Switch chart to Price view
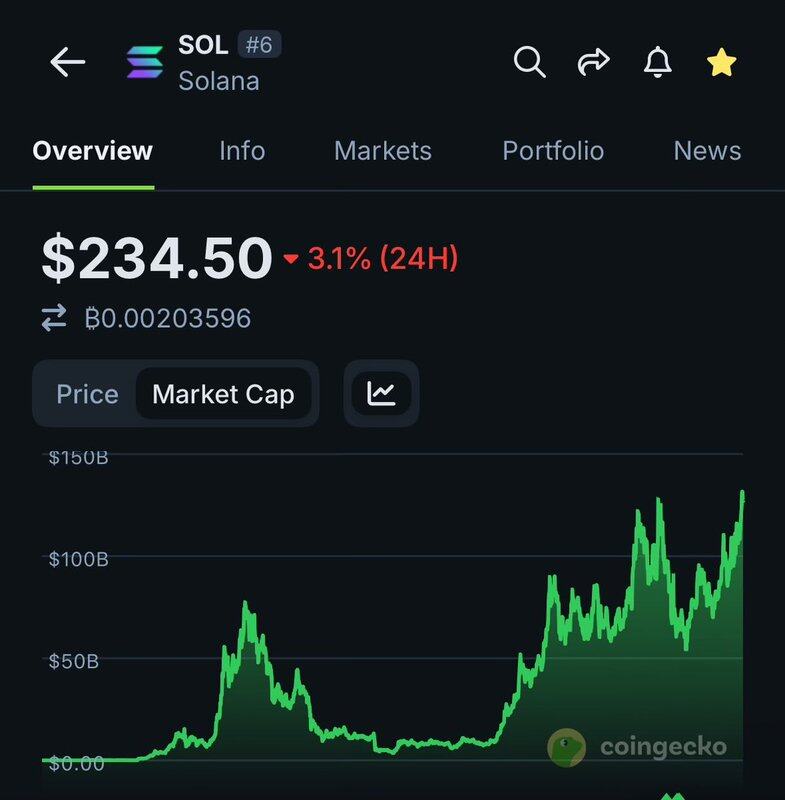The width and height of the screenshot is (785, 800). click(87, 394)
